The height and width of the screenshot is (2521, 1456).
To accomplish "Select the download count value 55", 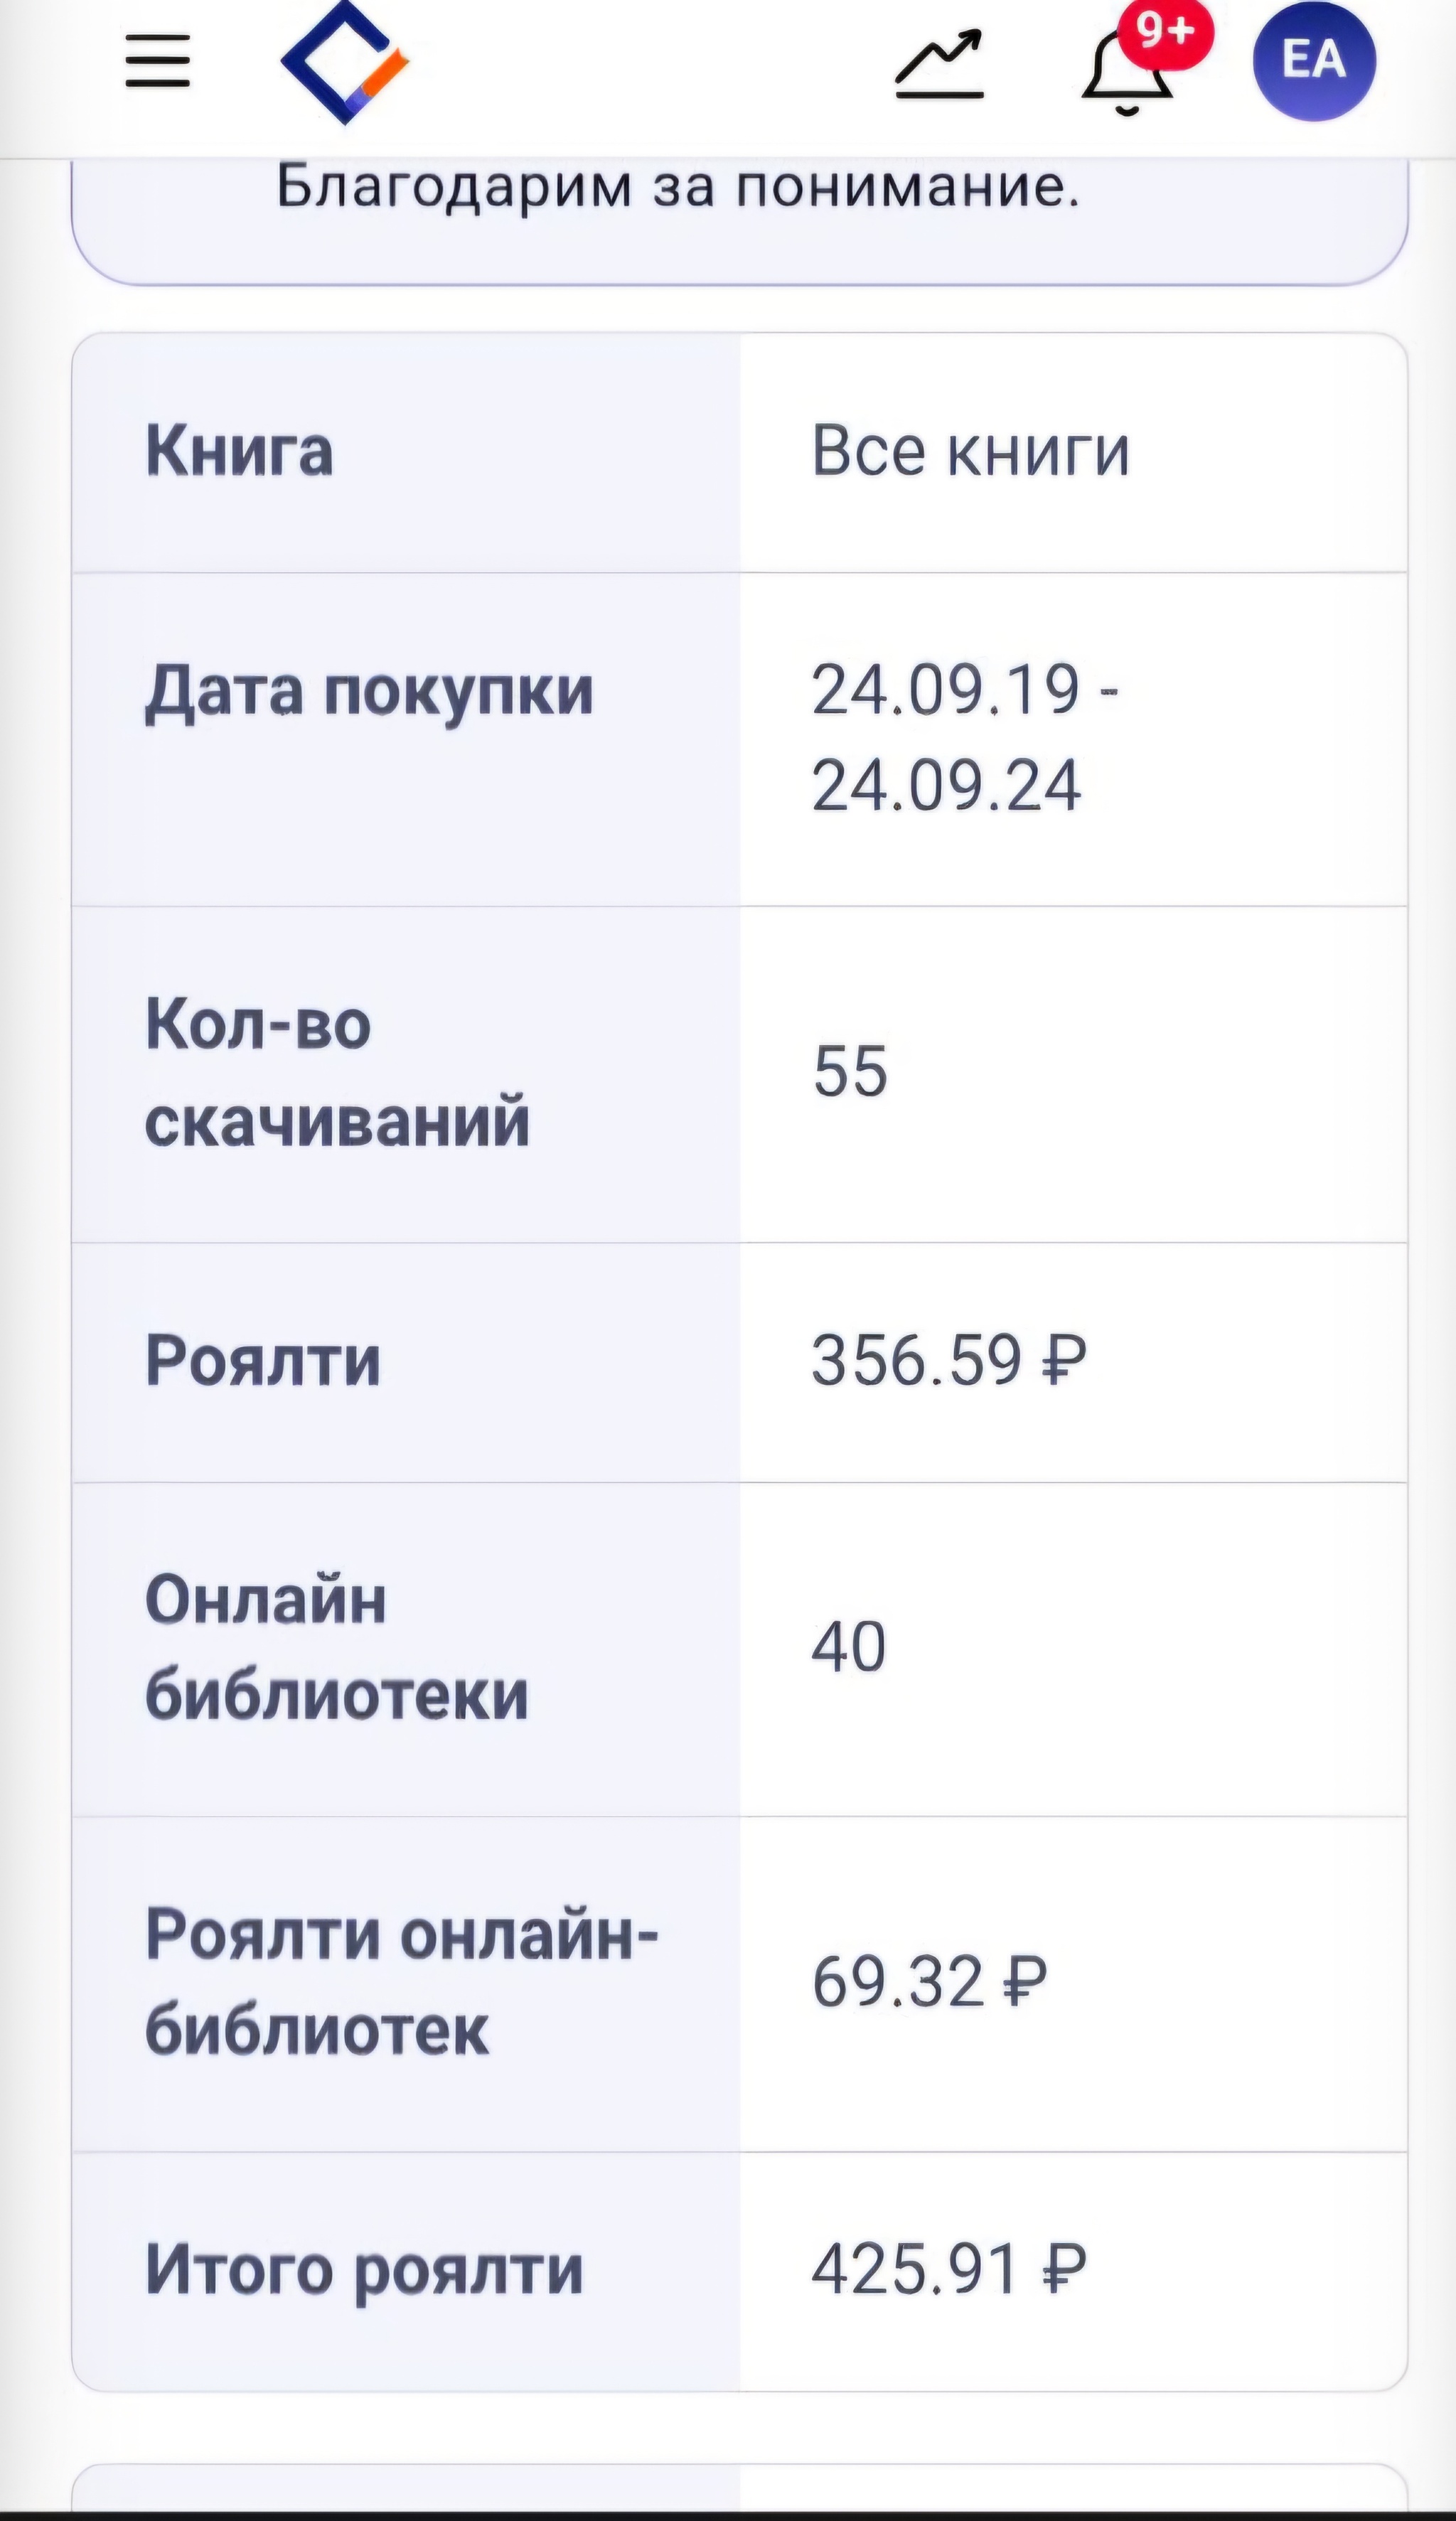I will (x=850, y=1071).
